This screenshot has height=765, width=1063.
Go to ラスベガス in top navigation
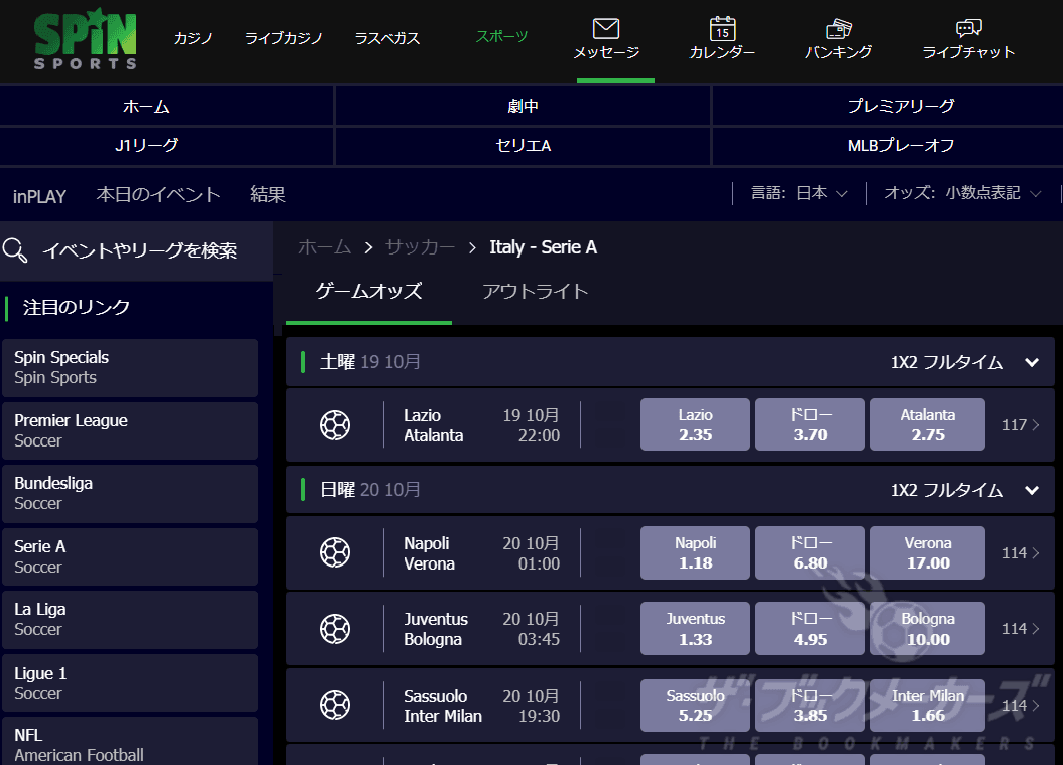tap(387, 38)
